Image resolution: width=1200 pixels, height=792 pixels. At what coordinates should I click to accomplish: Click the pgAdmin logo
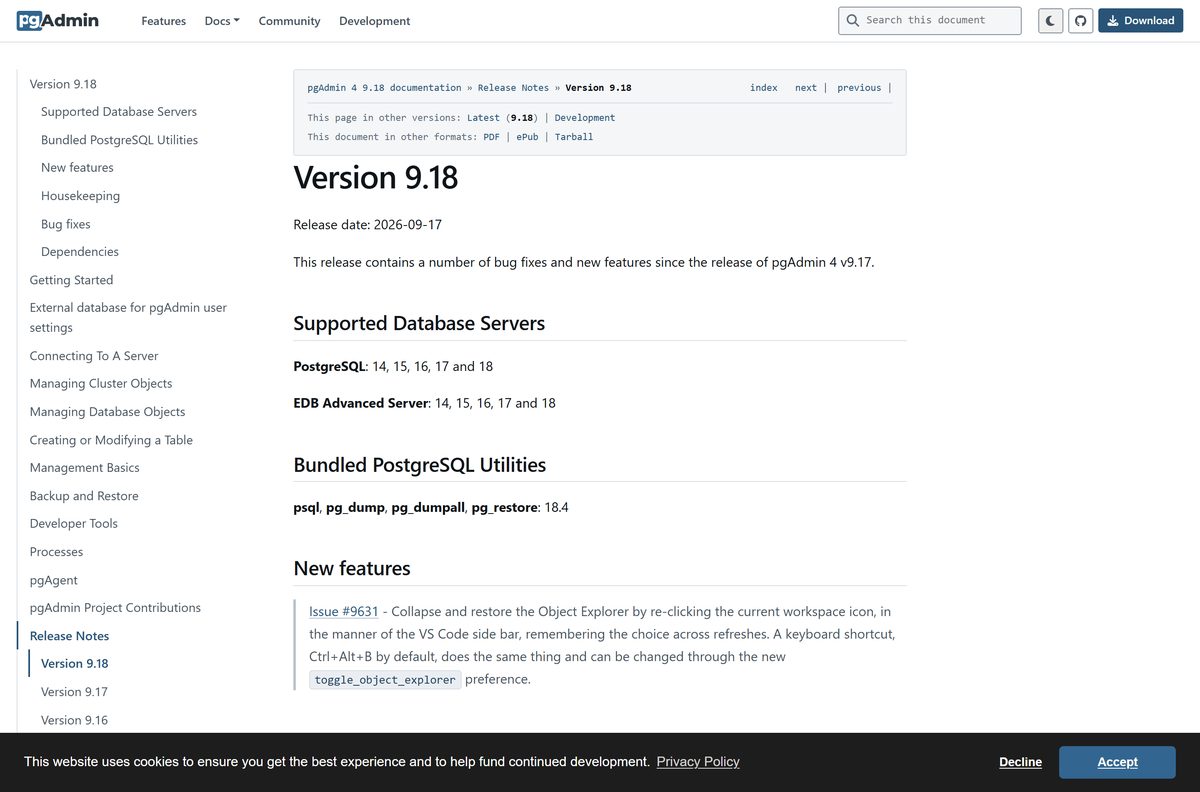57,20
